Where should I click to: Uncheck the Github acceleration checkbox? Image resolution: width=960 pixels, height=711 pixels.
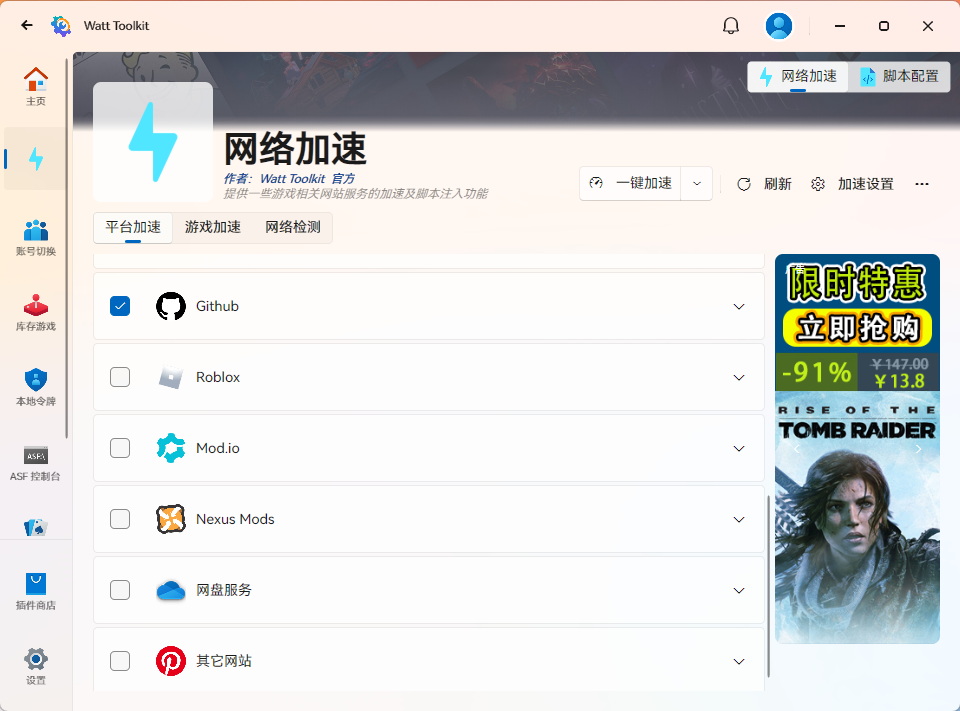pyautogui.click(x=120, y=306)
